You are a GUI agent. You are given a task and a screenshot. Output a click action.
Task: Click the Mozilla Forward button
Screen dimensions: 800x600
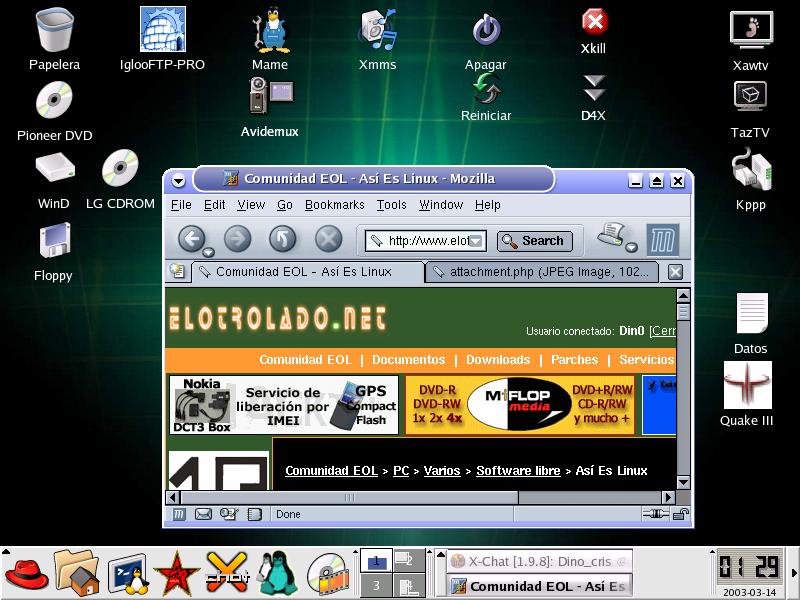(x=238, y=238)
